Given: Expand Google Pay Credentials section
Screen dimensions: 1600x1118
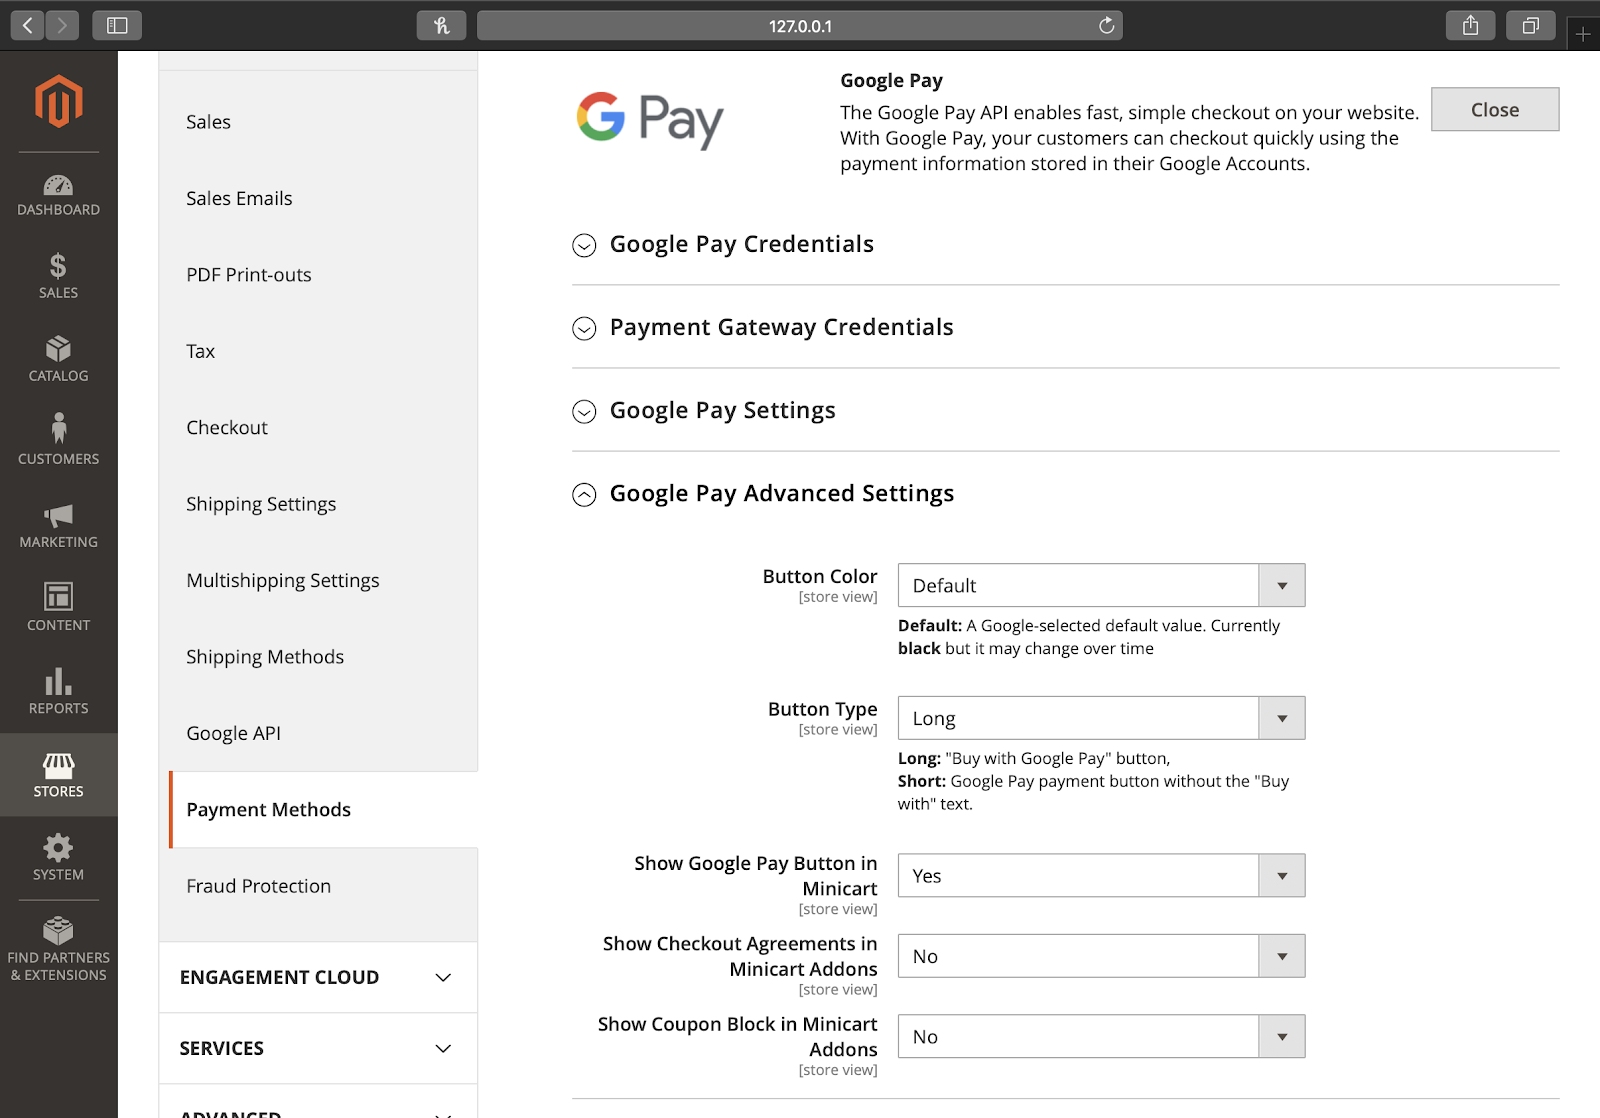Looking at the screenshot, I should [x=741, y=244].
